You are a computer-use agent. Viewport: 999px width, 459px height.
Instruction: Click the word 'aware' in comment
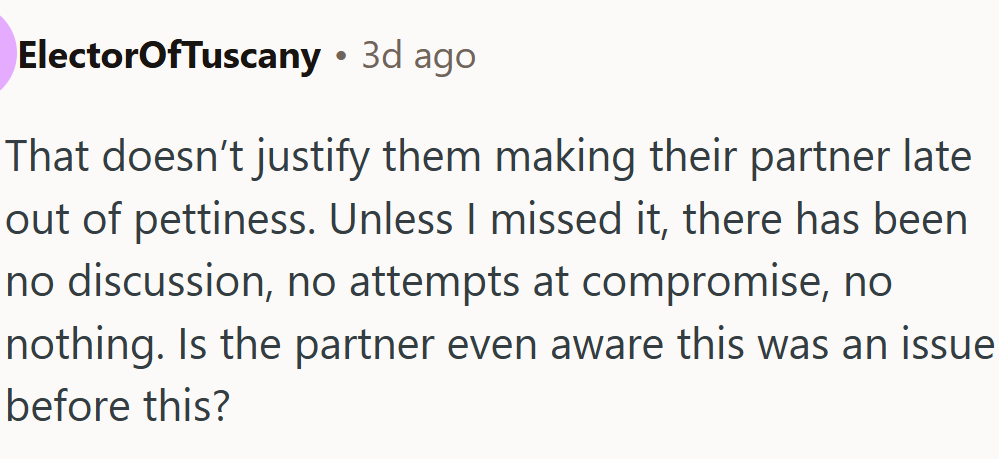[614, 345]
